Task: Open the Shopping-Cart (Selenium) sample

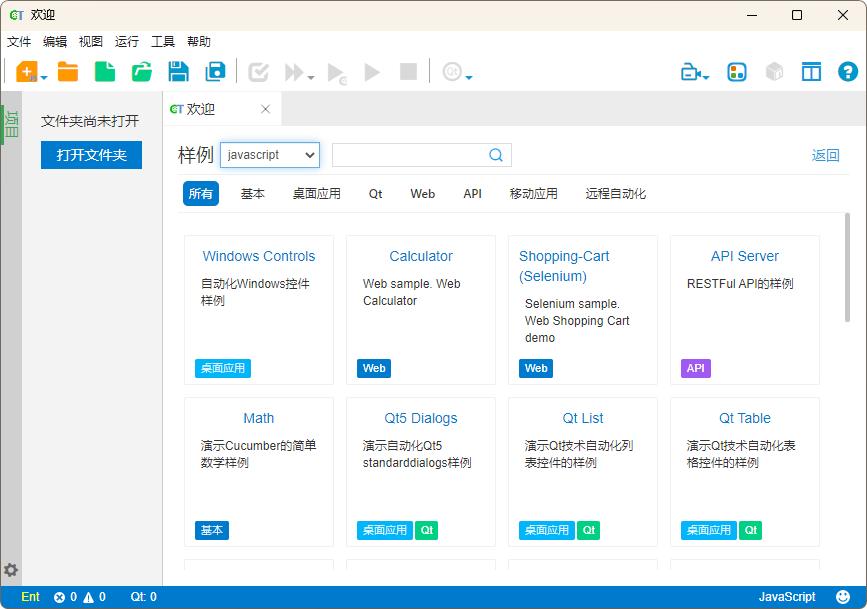Action: coord(564,266)
